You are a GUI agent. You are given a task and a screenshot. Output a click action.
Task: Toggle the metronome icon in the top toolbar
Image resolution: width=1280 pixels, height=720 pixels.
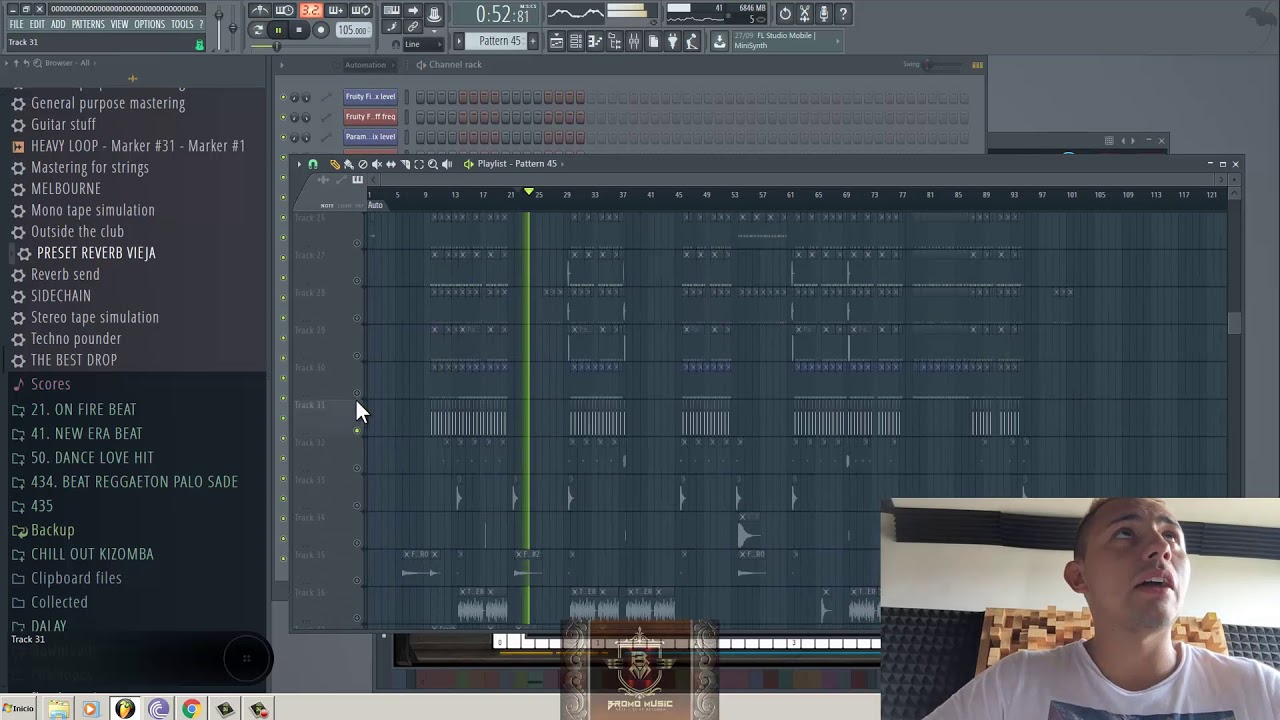tap(260, 11)
